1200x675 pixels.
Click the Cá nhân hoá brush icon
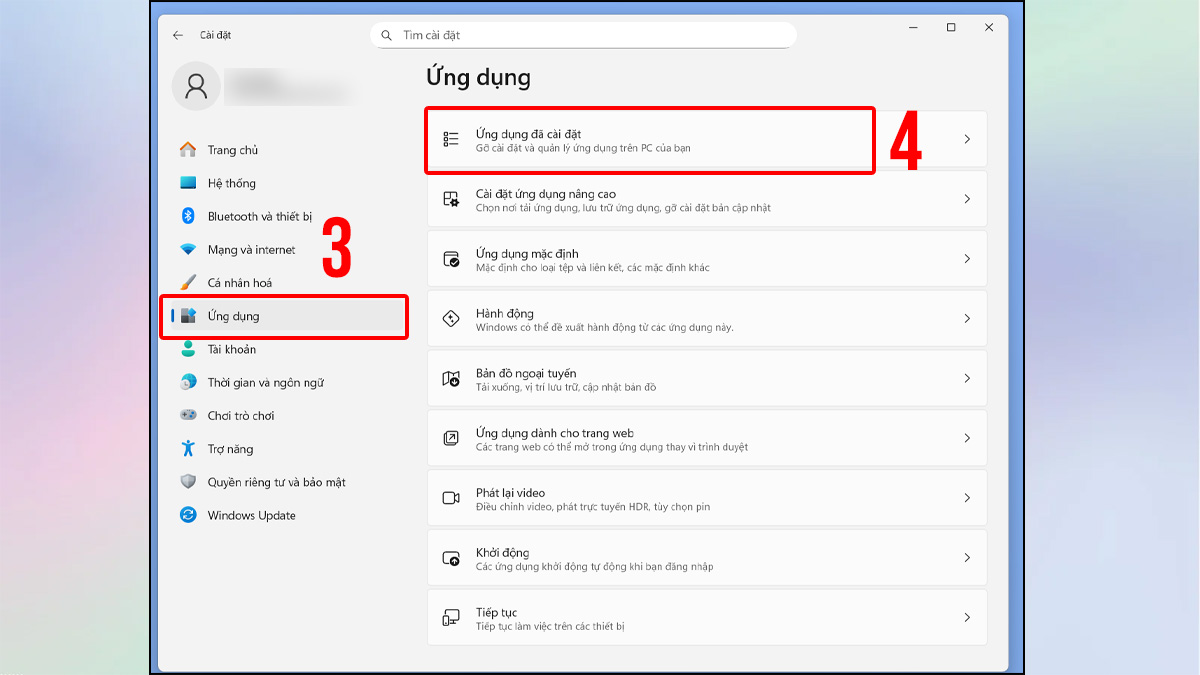pos(188,283)
